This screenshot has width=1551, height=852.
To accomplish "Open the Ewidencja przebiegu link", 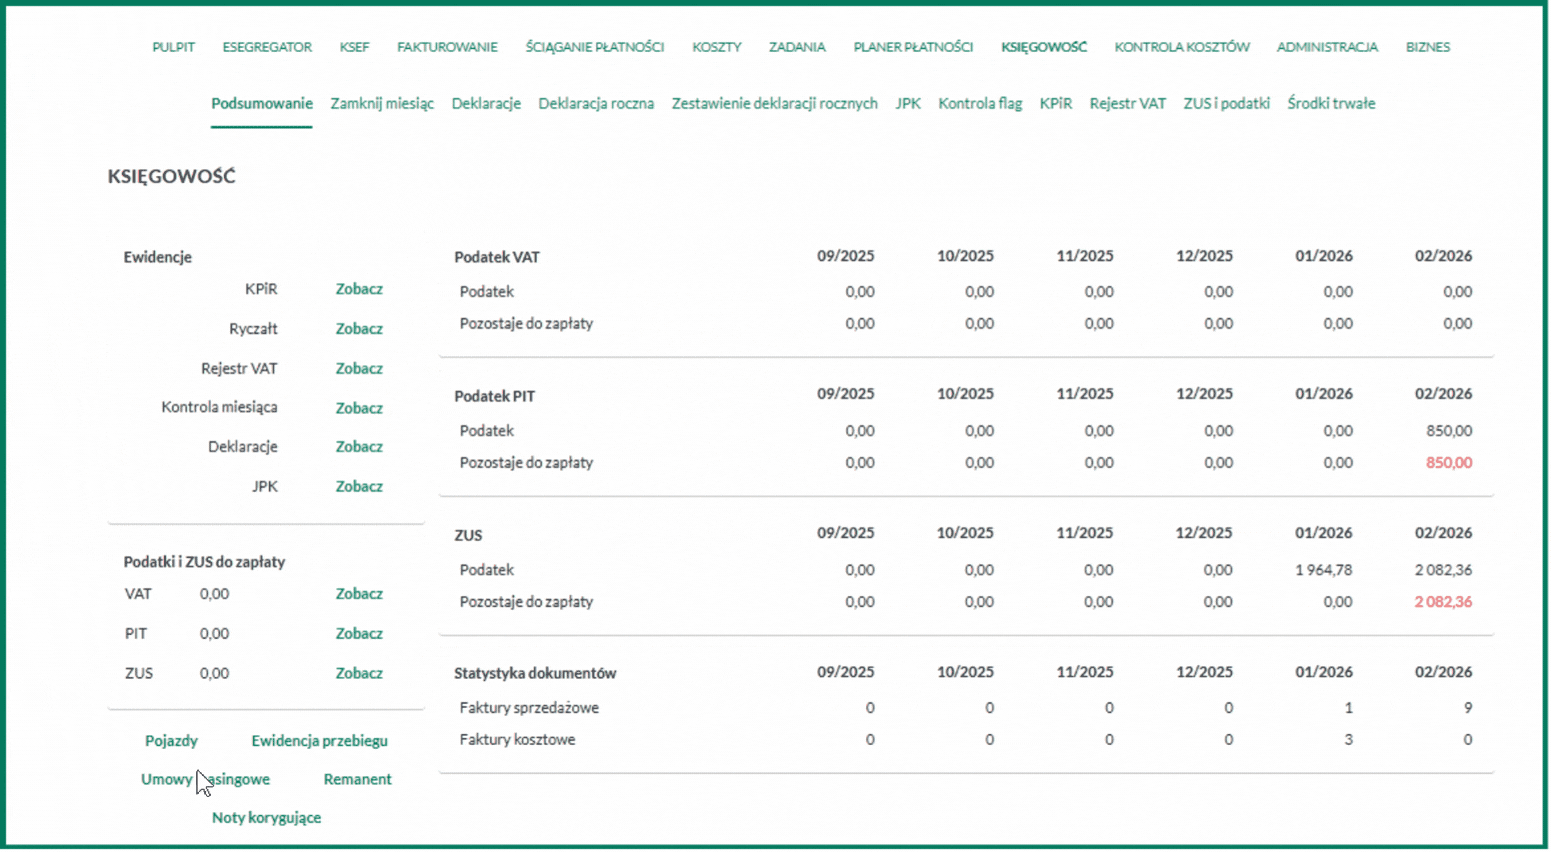I will click(320, 741).
